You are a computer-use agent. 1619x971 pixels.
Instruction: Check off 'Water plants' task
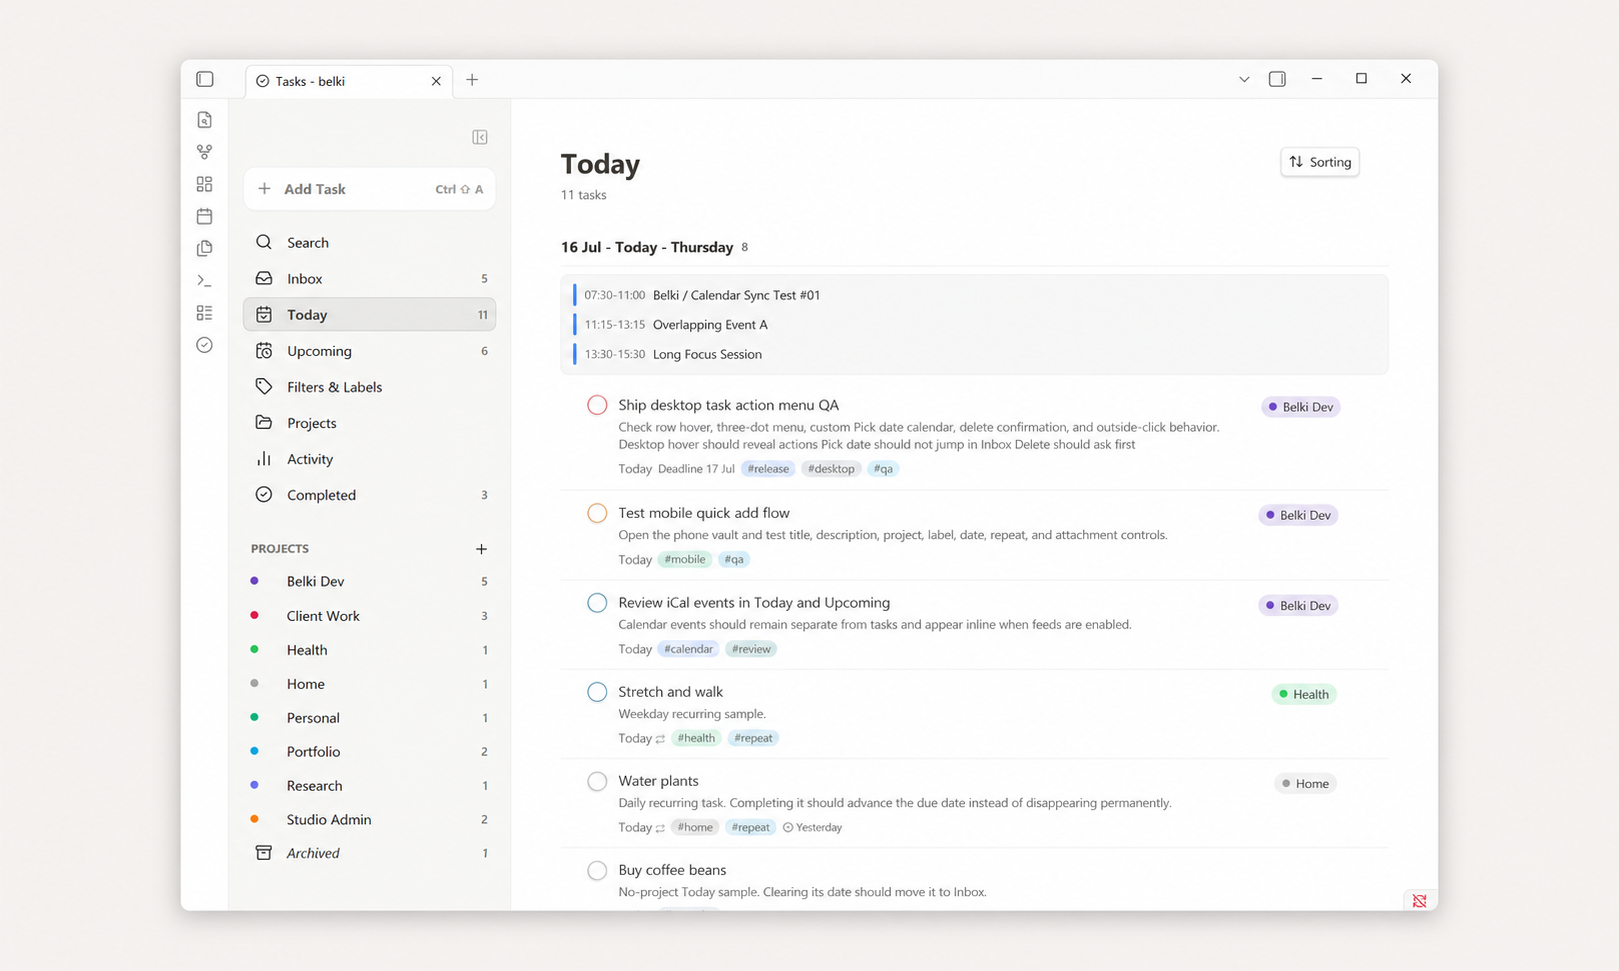tap(597, 781)
